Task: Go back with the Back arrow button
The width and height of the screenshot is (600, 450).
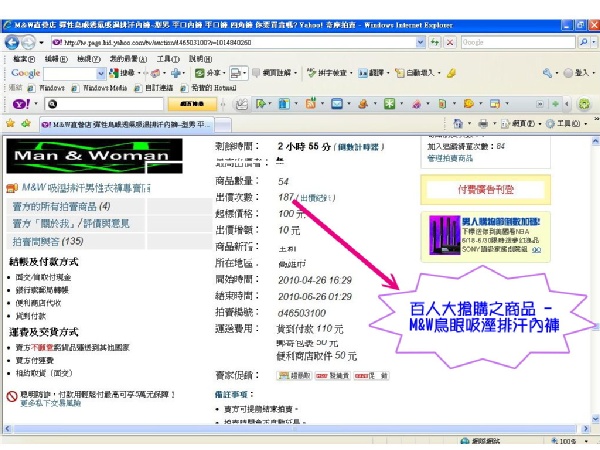Action: (x=12, y=42)
